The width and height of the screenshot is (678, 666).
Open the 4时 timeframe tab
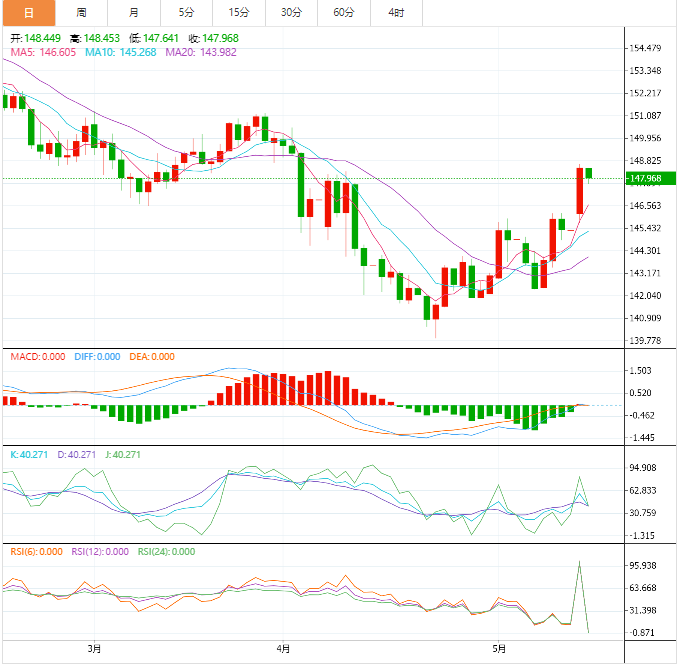pyautogui.click(x=396, y=13)
